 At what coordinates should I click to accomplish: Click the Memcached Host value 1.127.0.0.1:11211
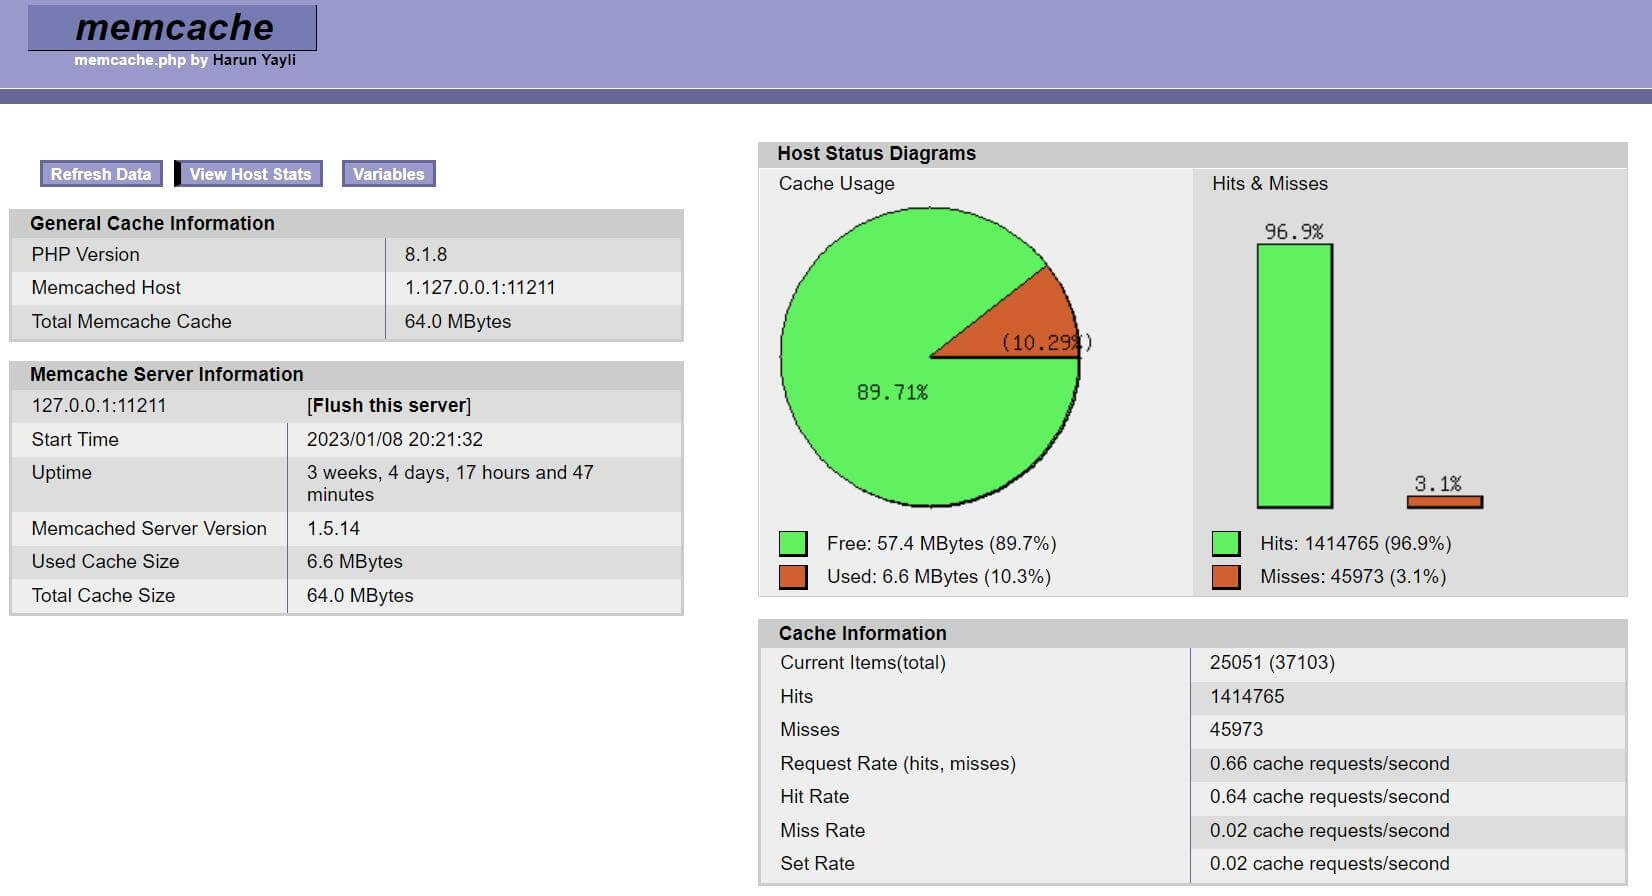480,287
